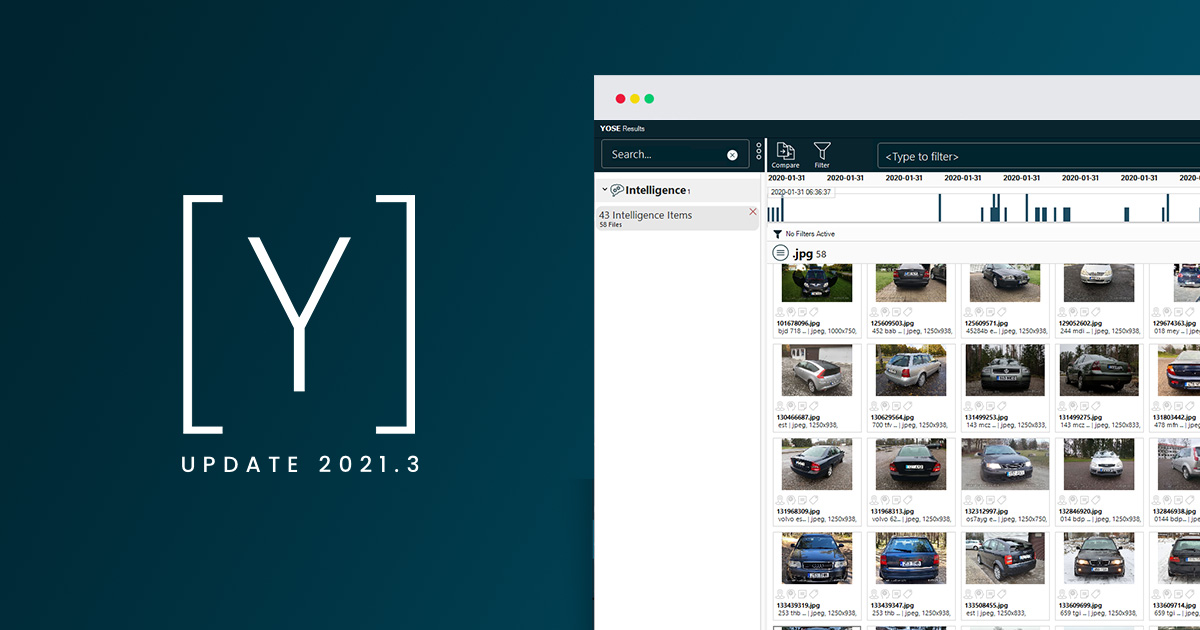Open the three-dot menu beside Search
Image resolution: width=1200 pixels, height=630 pixels.
758,152
